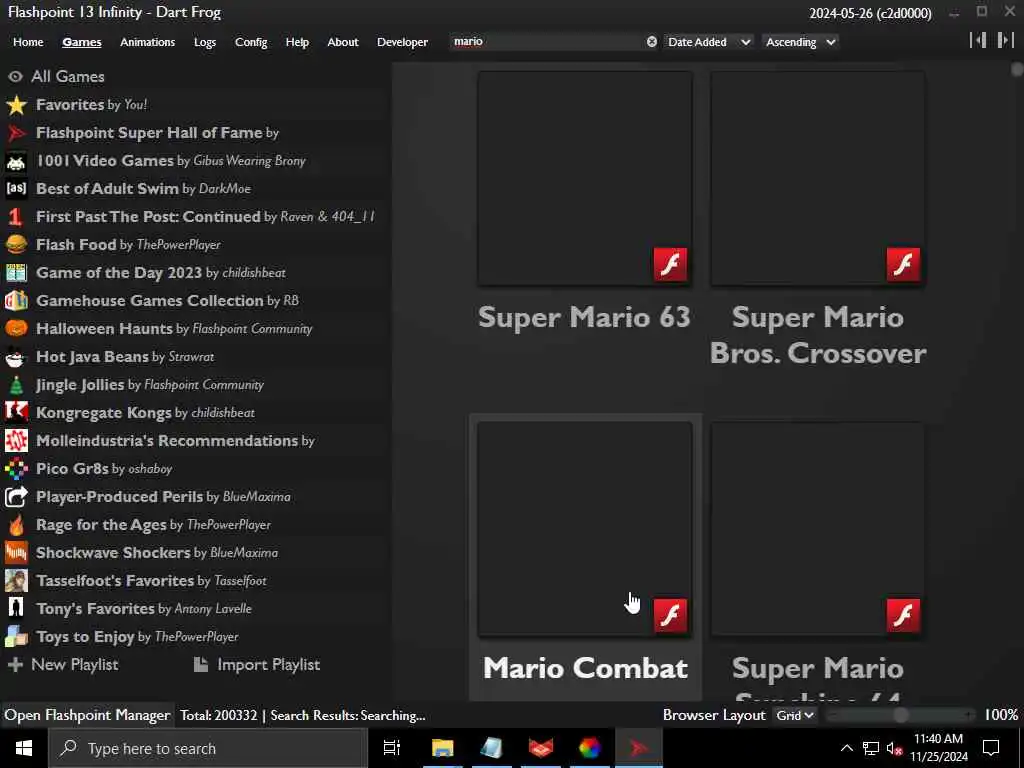The width and height of the screenshot is (1024, 768).
Task: Click the Pico Gr8s icon
Action: (16, 468)
